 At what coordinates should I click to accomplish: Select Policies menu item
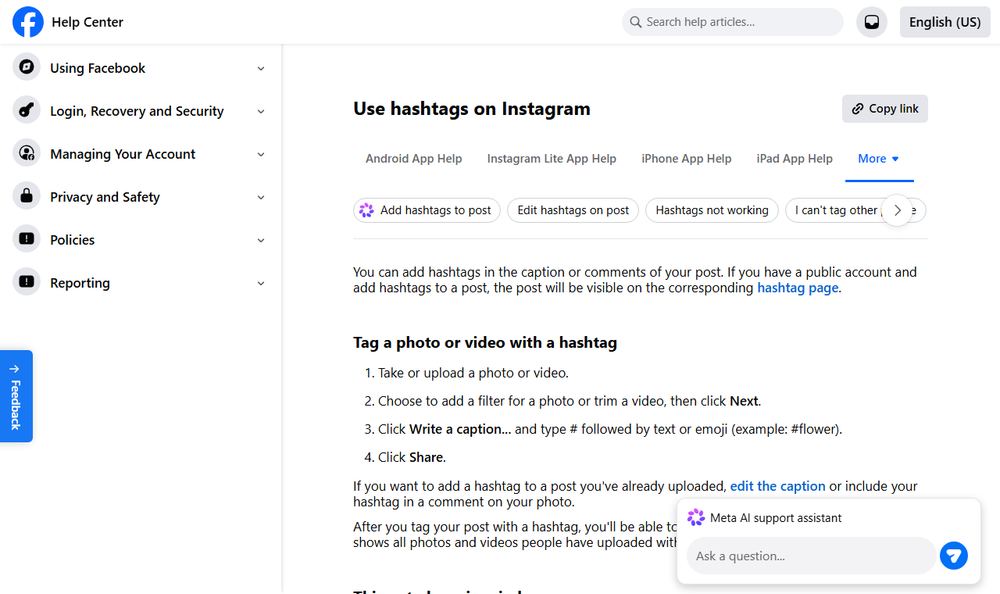pyautogui.click(x=140, y=240)
